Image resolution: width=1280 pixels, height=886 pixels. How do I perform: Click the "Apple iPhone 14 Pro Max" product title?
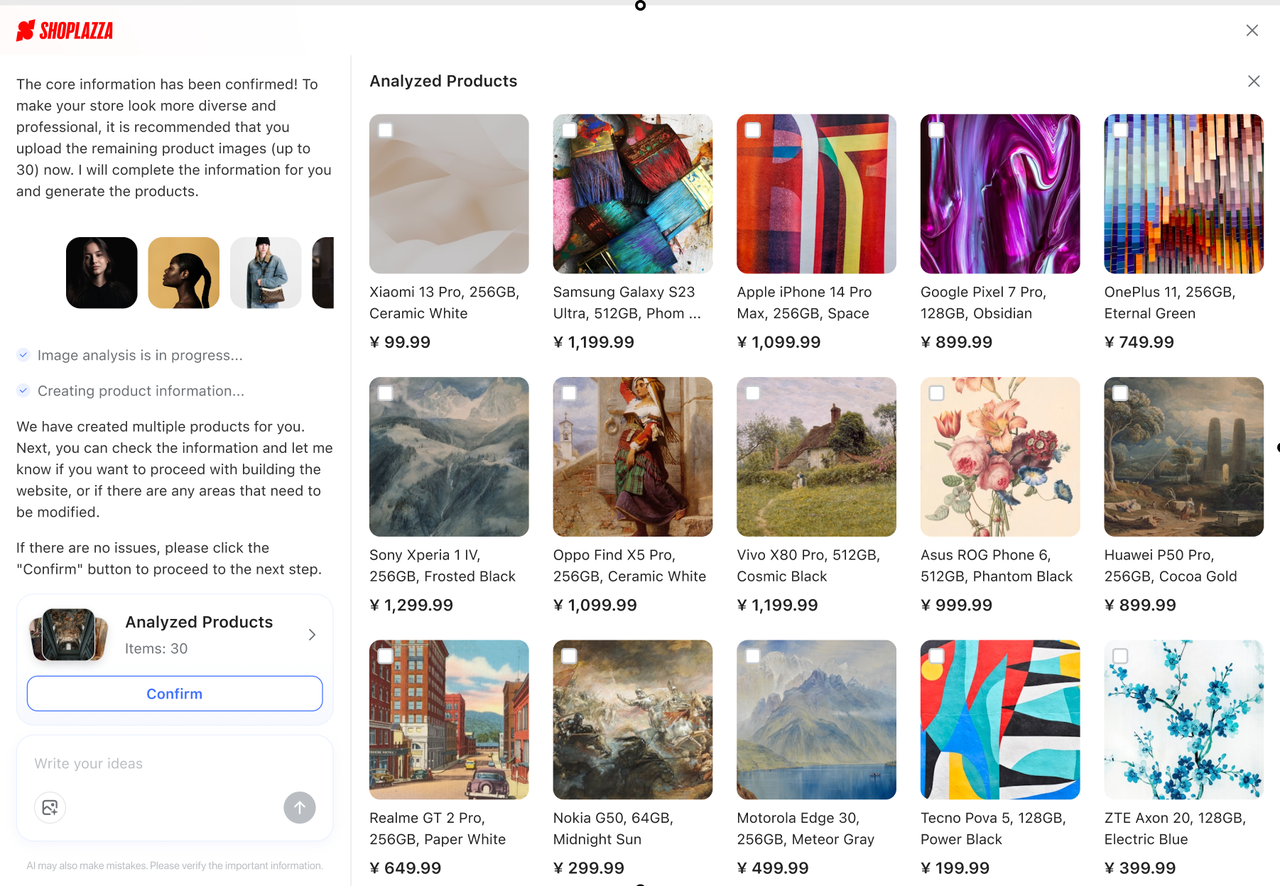(804, 303)
